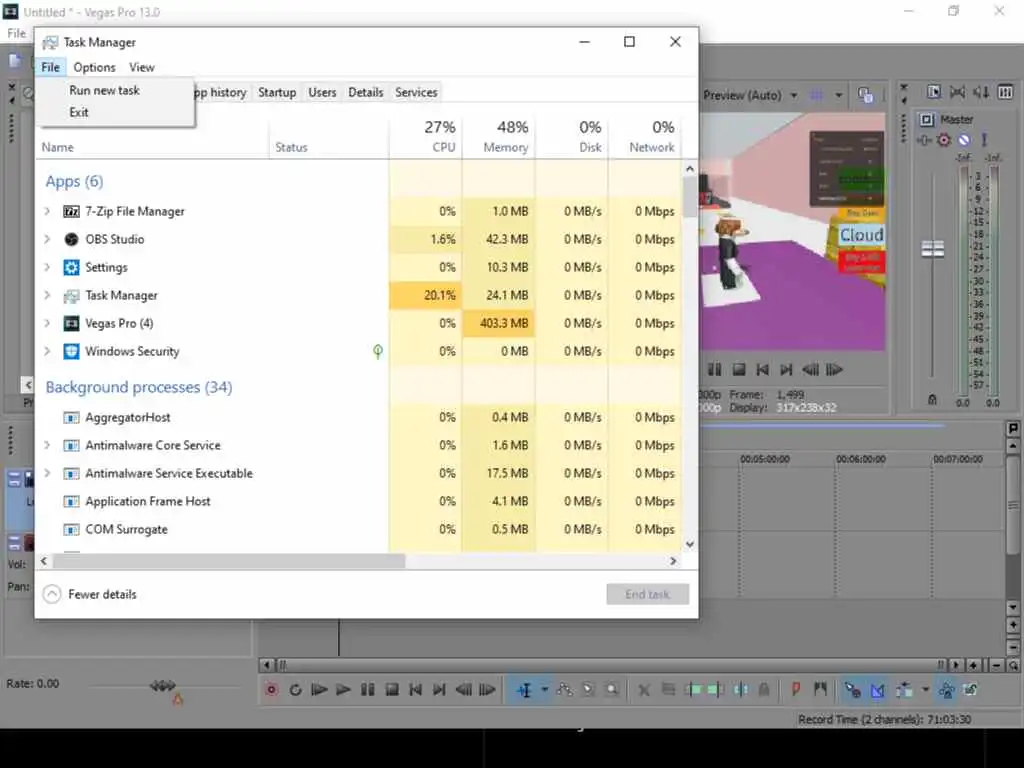Click the overlays grid icon in preview
Image resolution: width=1024 pixels, height=768 pixels.
point(816,95)
